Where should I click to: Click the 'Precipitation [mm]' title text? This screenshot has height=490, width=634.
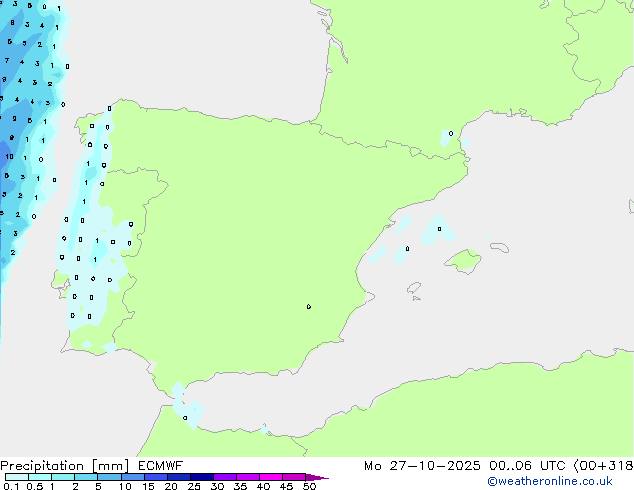coord(64,466)
